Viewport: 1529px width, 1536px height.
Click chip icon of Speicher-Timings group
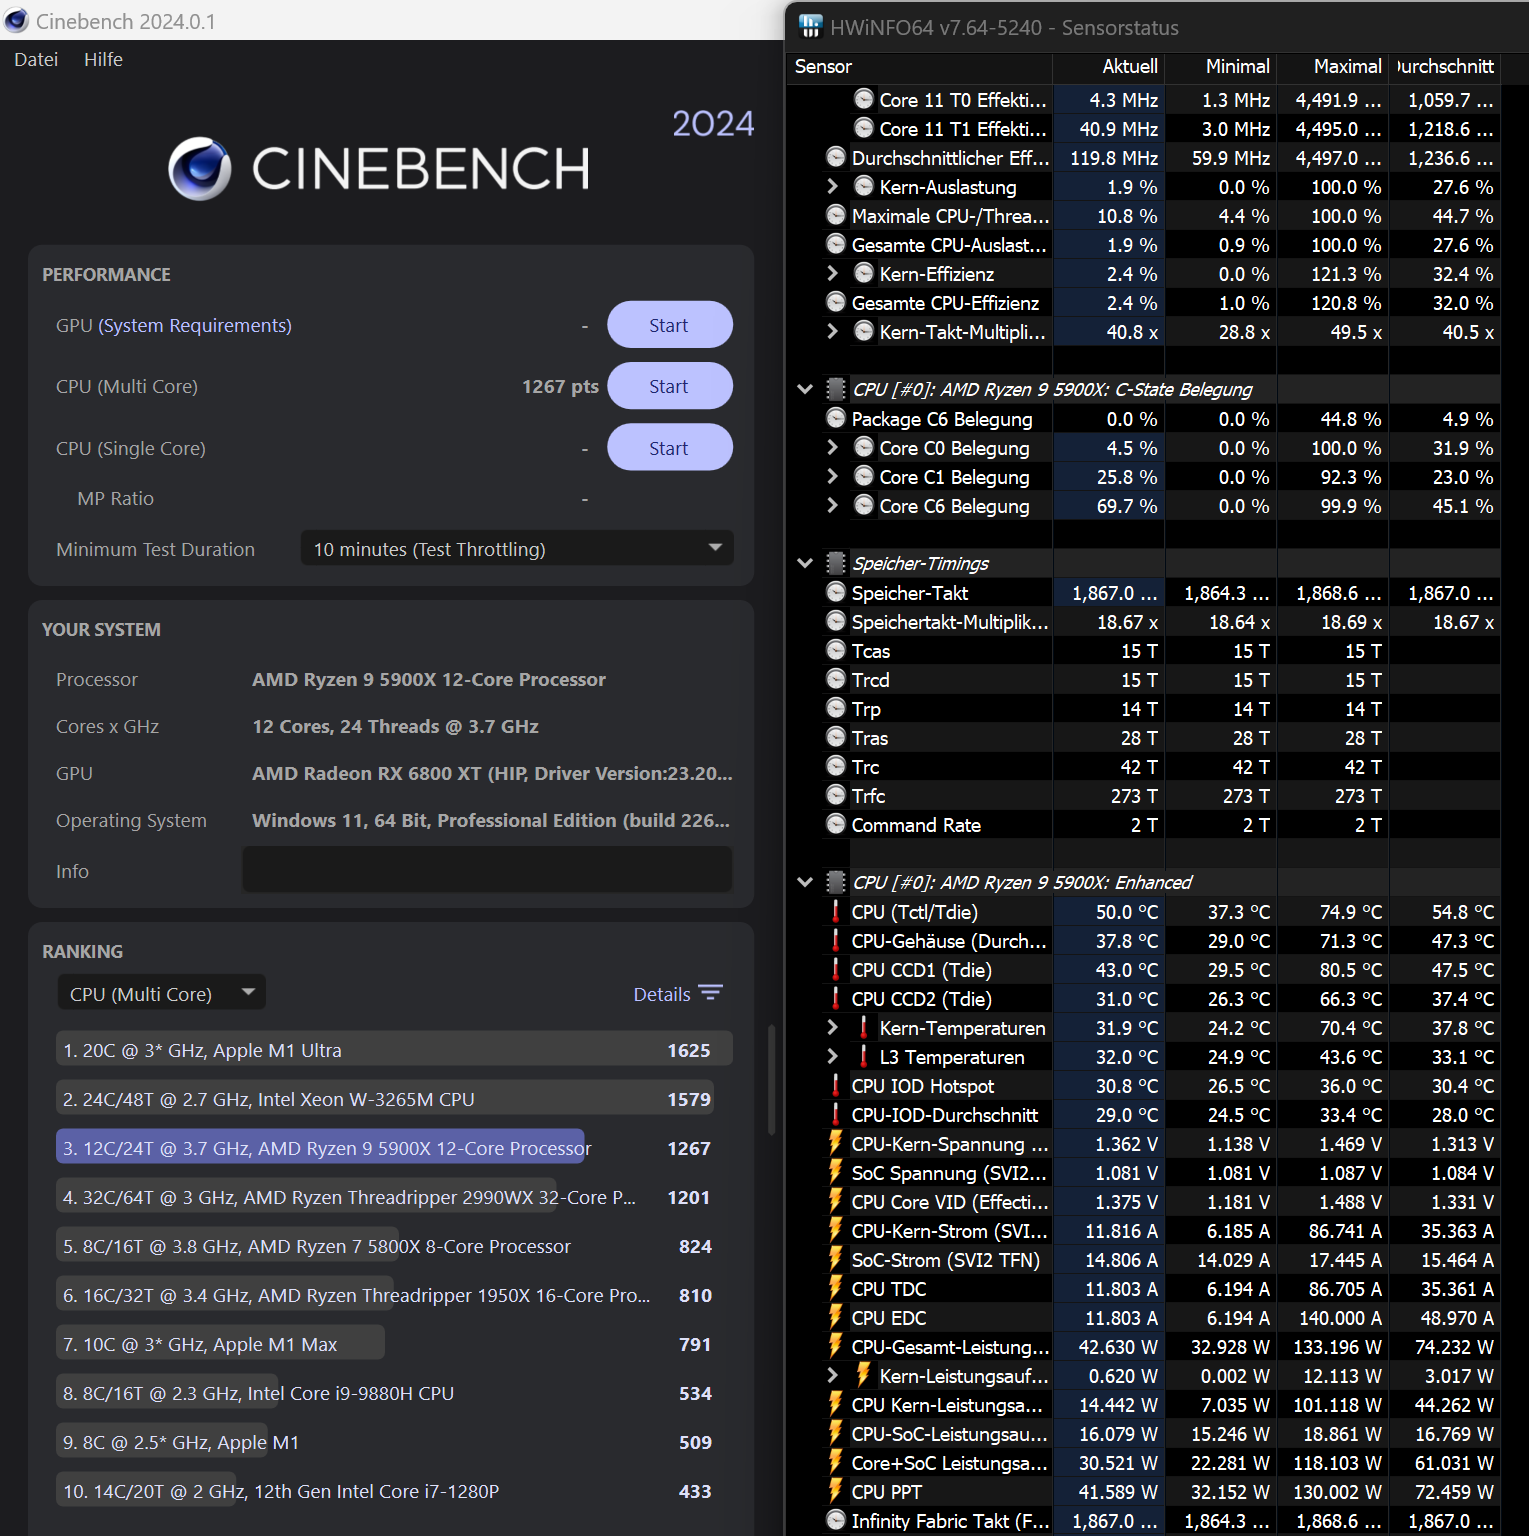pyautogui.click(x=836, y=563)
